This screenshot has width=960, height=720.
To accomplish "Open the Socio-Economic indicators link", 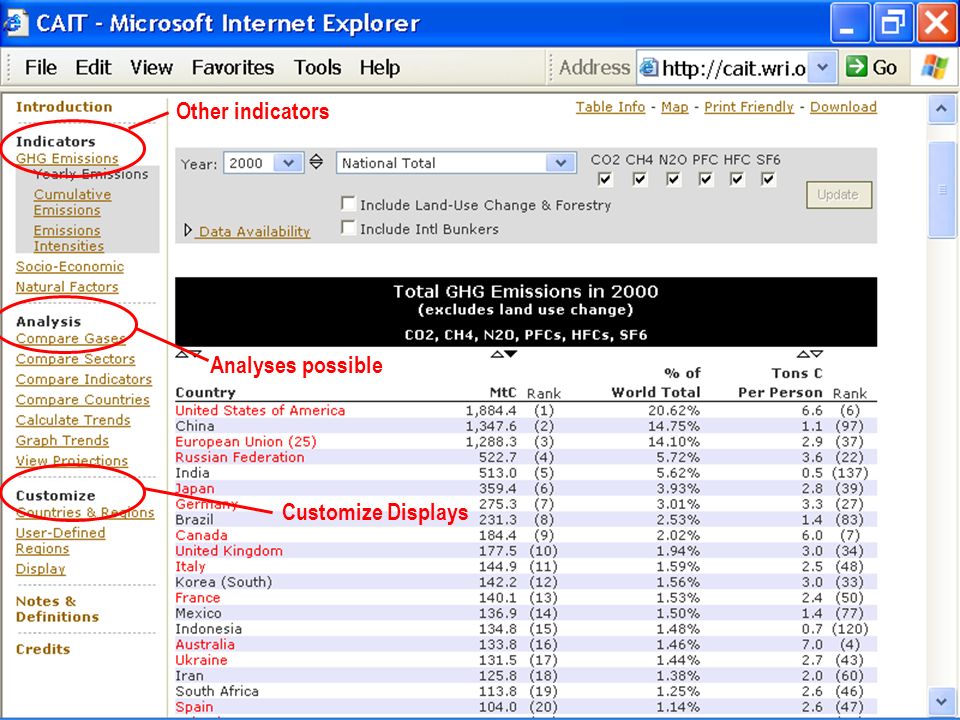I will coord(70,267).
